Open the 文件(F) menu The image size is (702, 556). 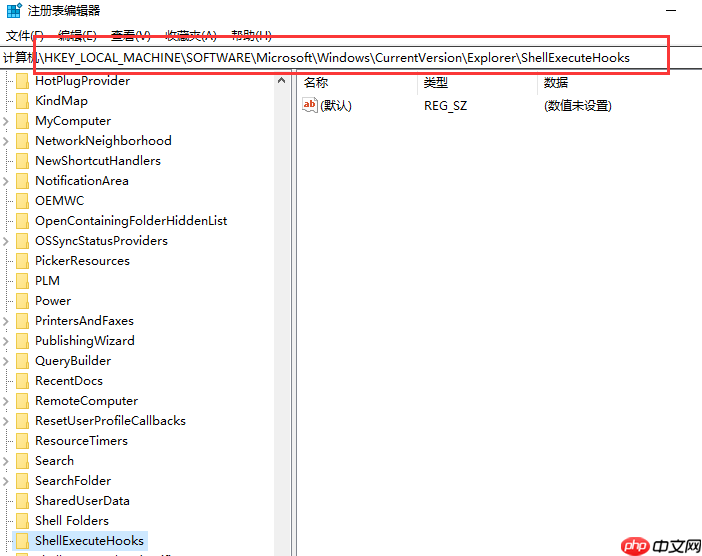pos(25,35)
